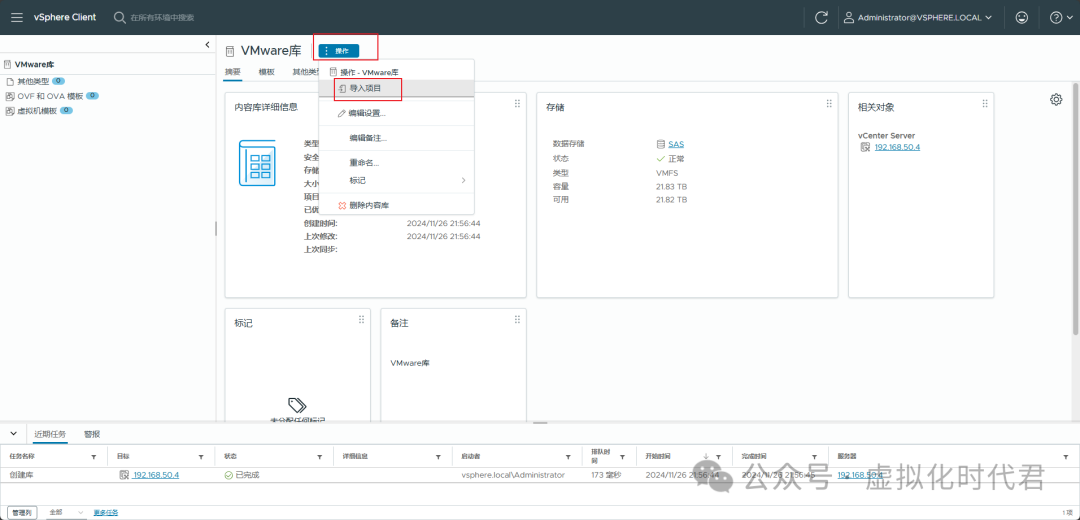This screenshot has height=520, width=1080.
Task: Click drag handle of 存储 card
Action: click(x=829, y=103)
